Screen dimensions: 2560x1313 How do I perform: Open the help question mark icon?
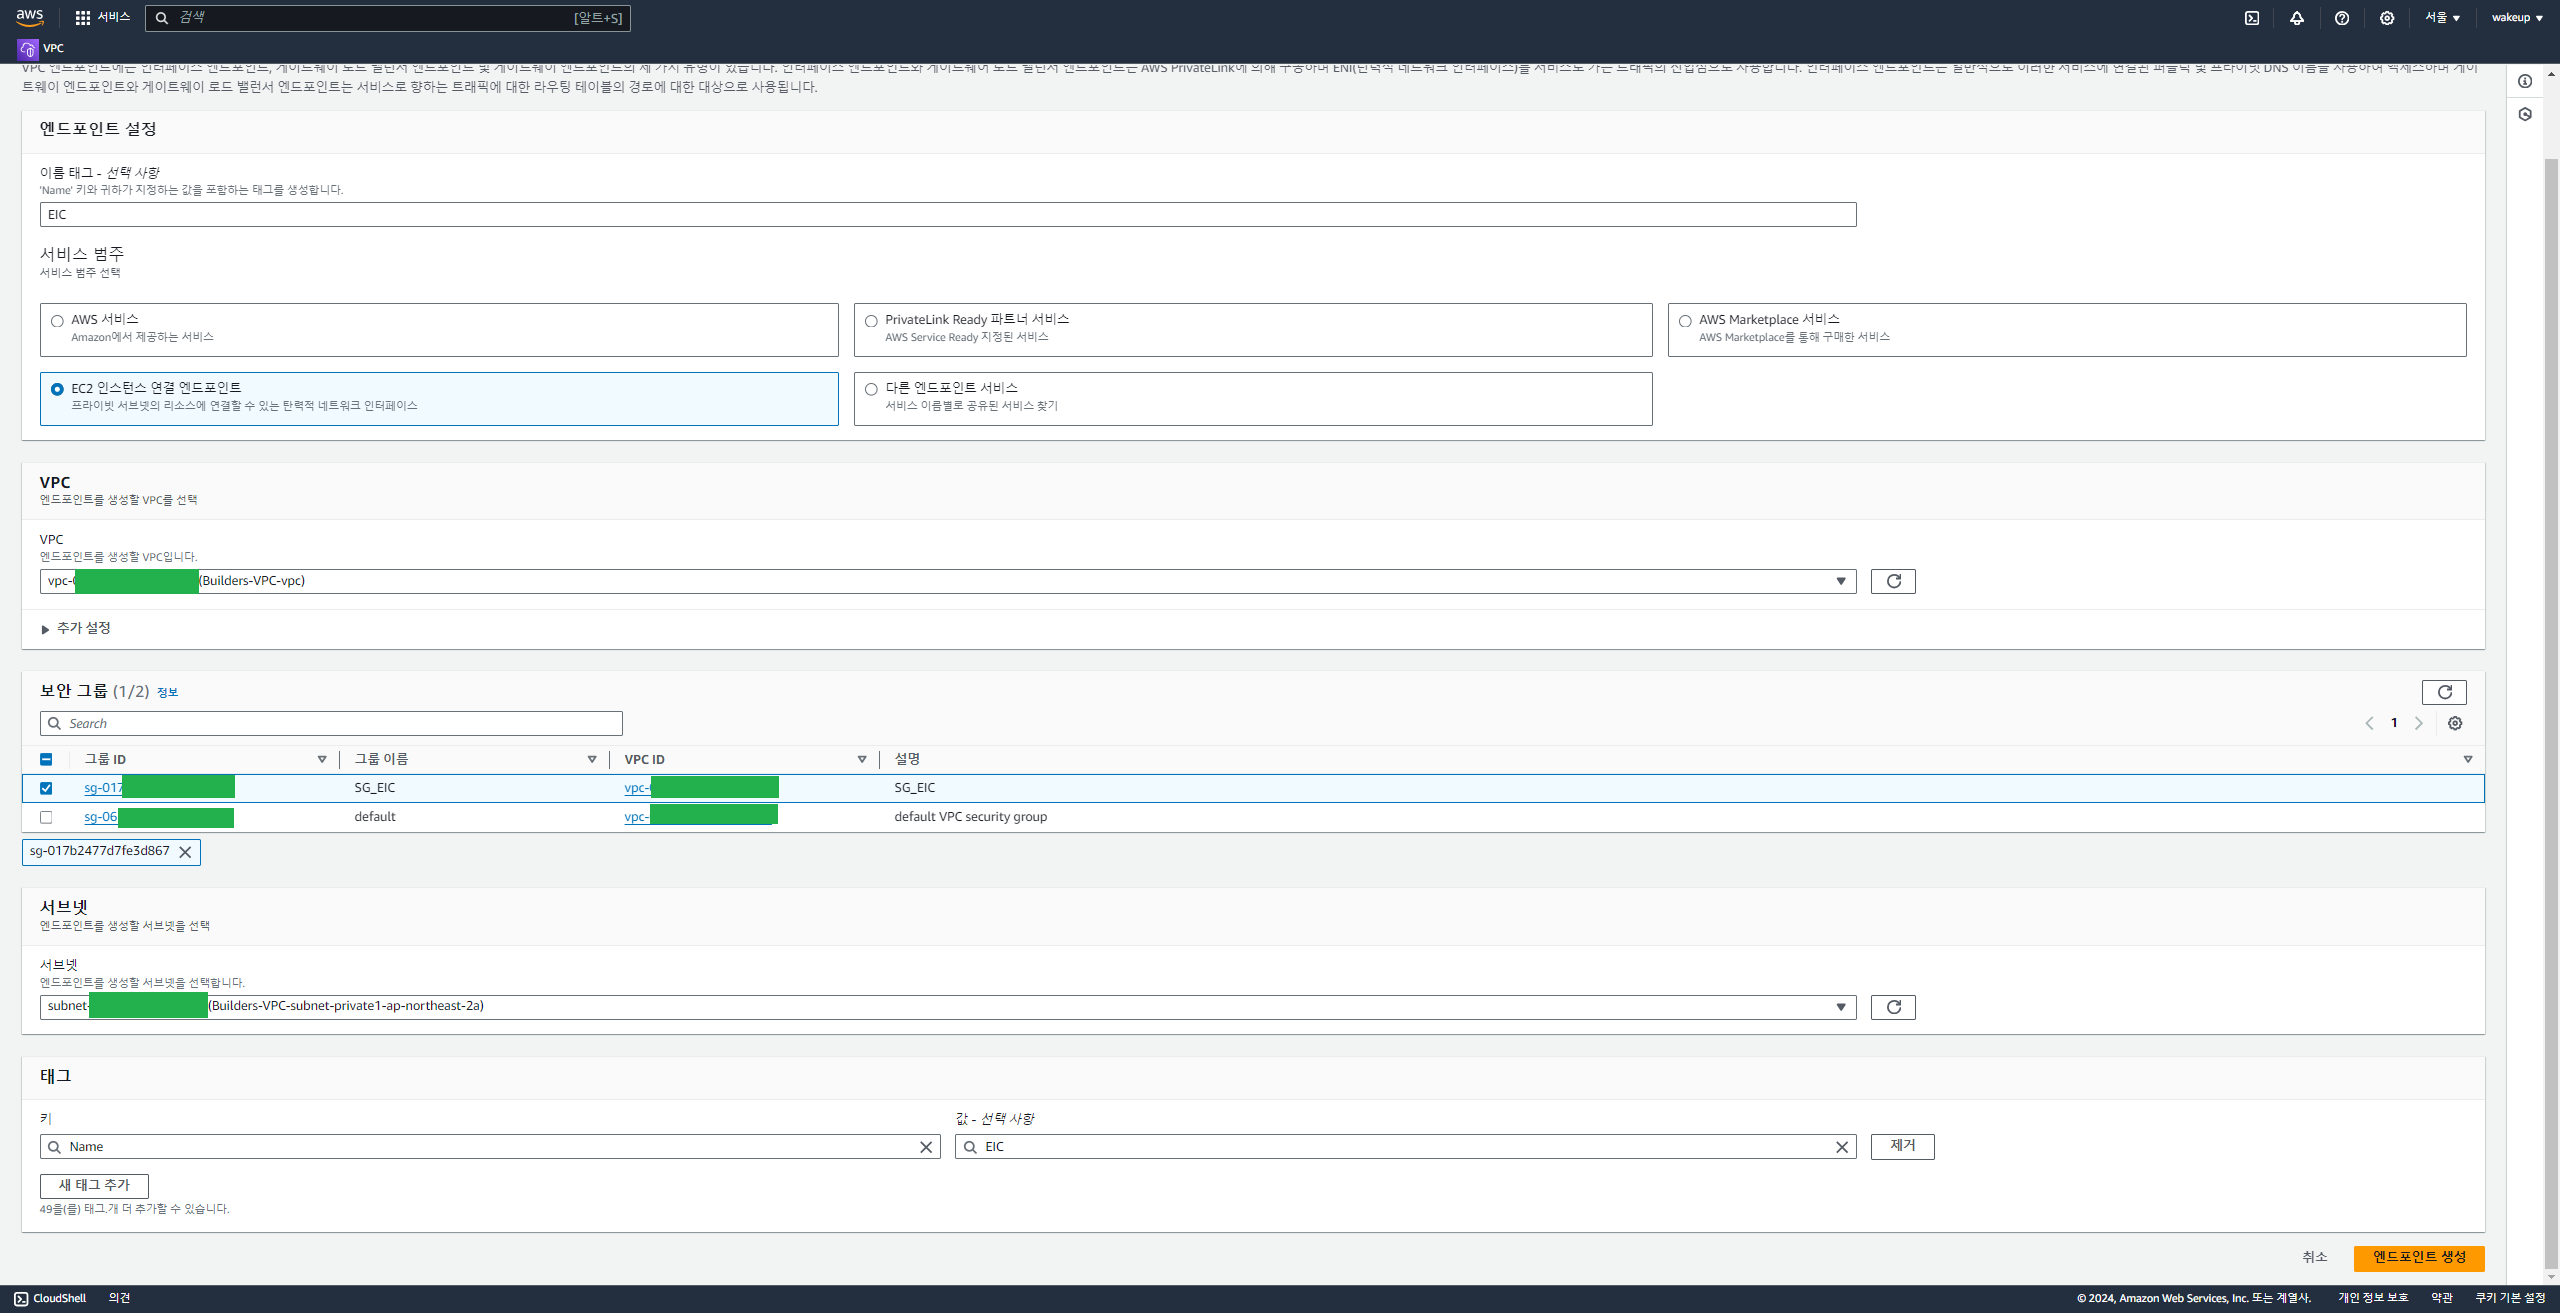pyautogui.click(x=2341, y=18)
